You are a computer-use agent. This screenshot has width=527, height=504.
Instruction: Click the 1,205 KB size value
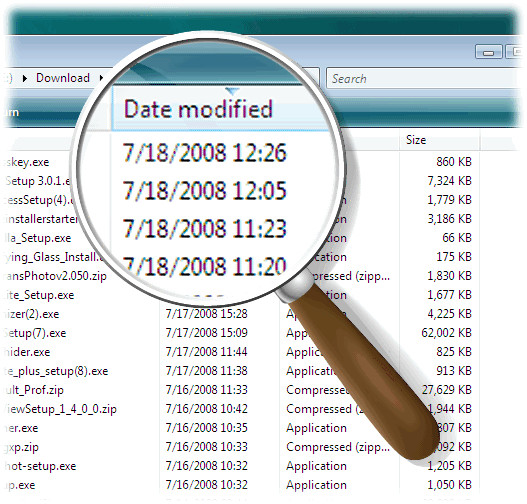pos(449,466)
